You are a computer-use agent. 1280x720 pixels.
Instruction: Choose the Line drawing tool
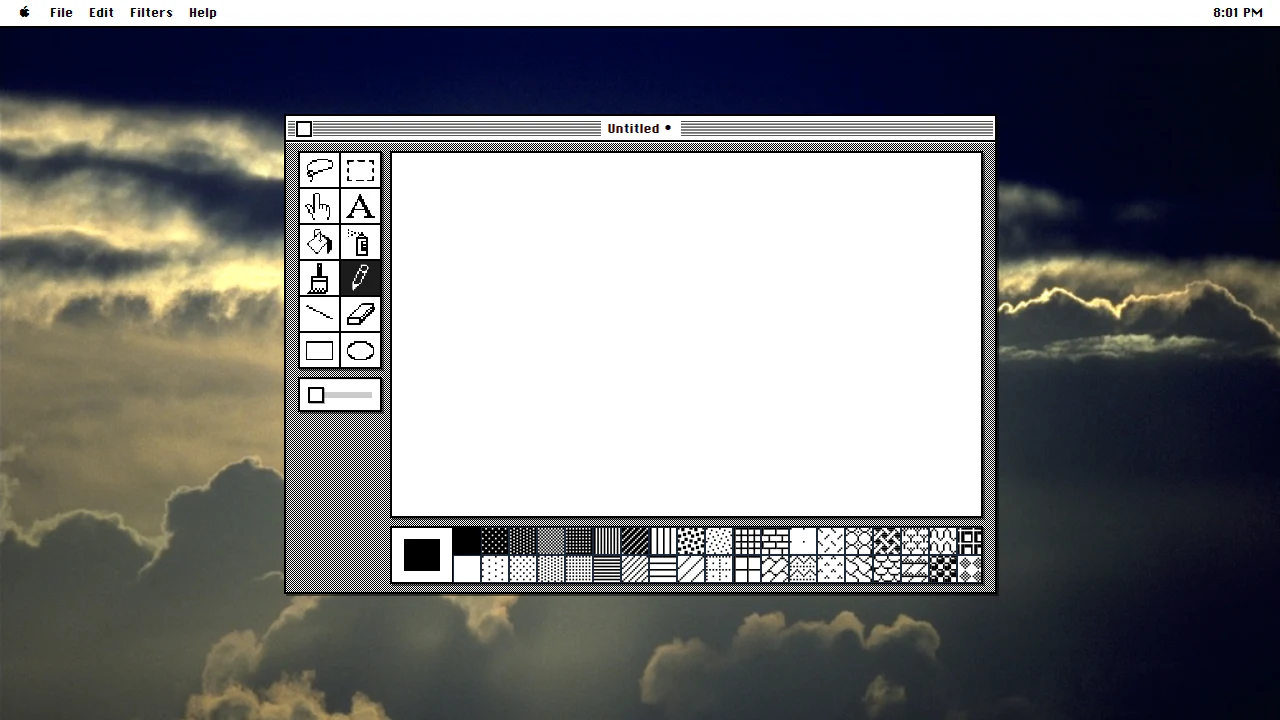pos(319,314)
